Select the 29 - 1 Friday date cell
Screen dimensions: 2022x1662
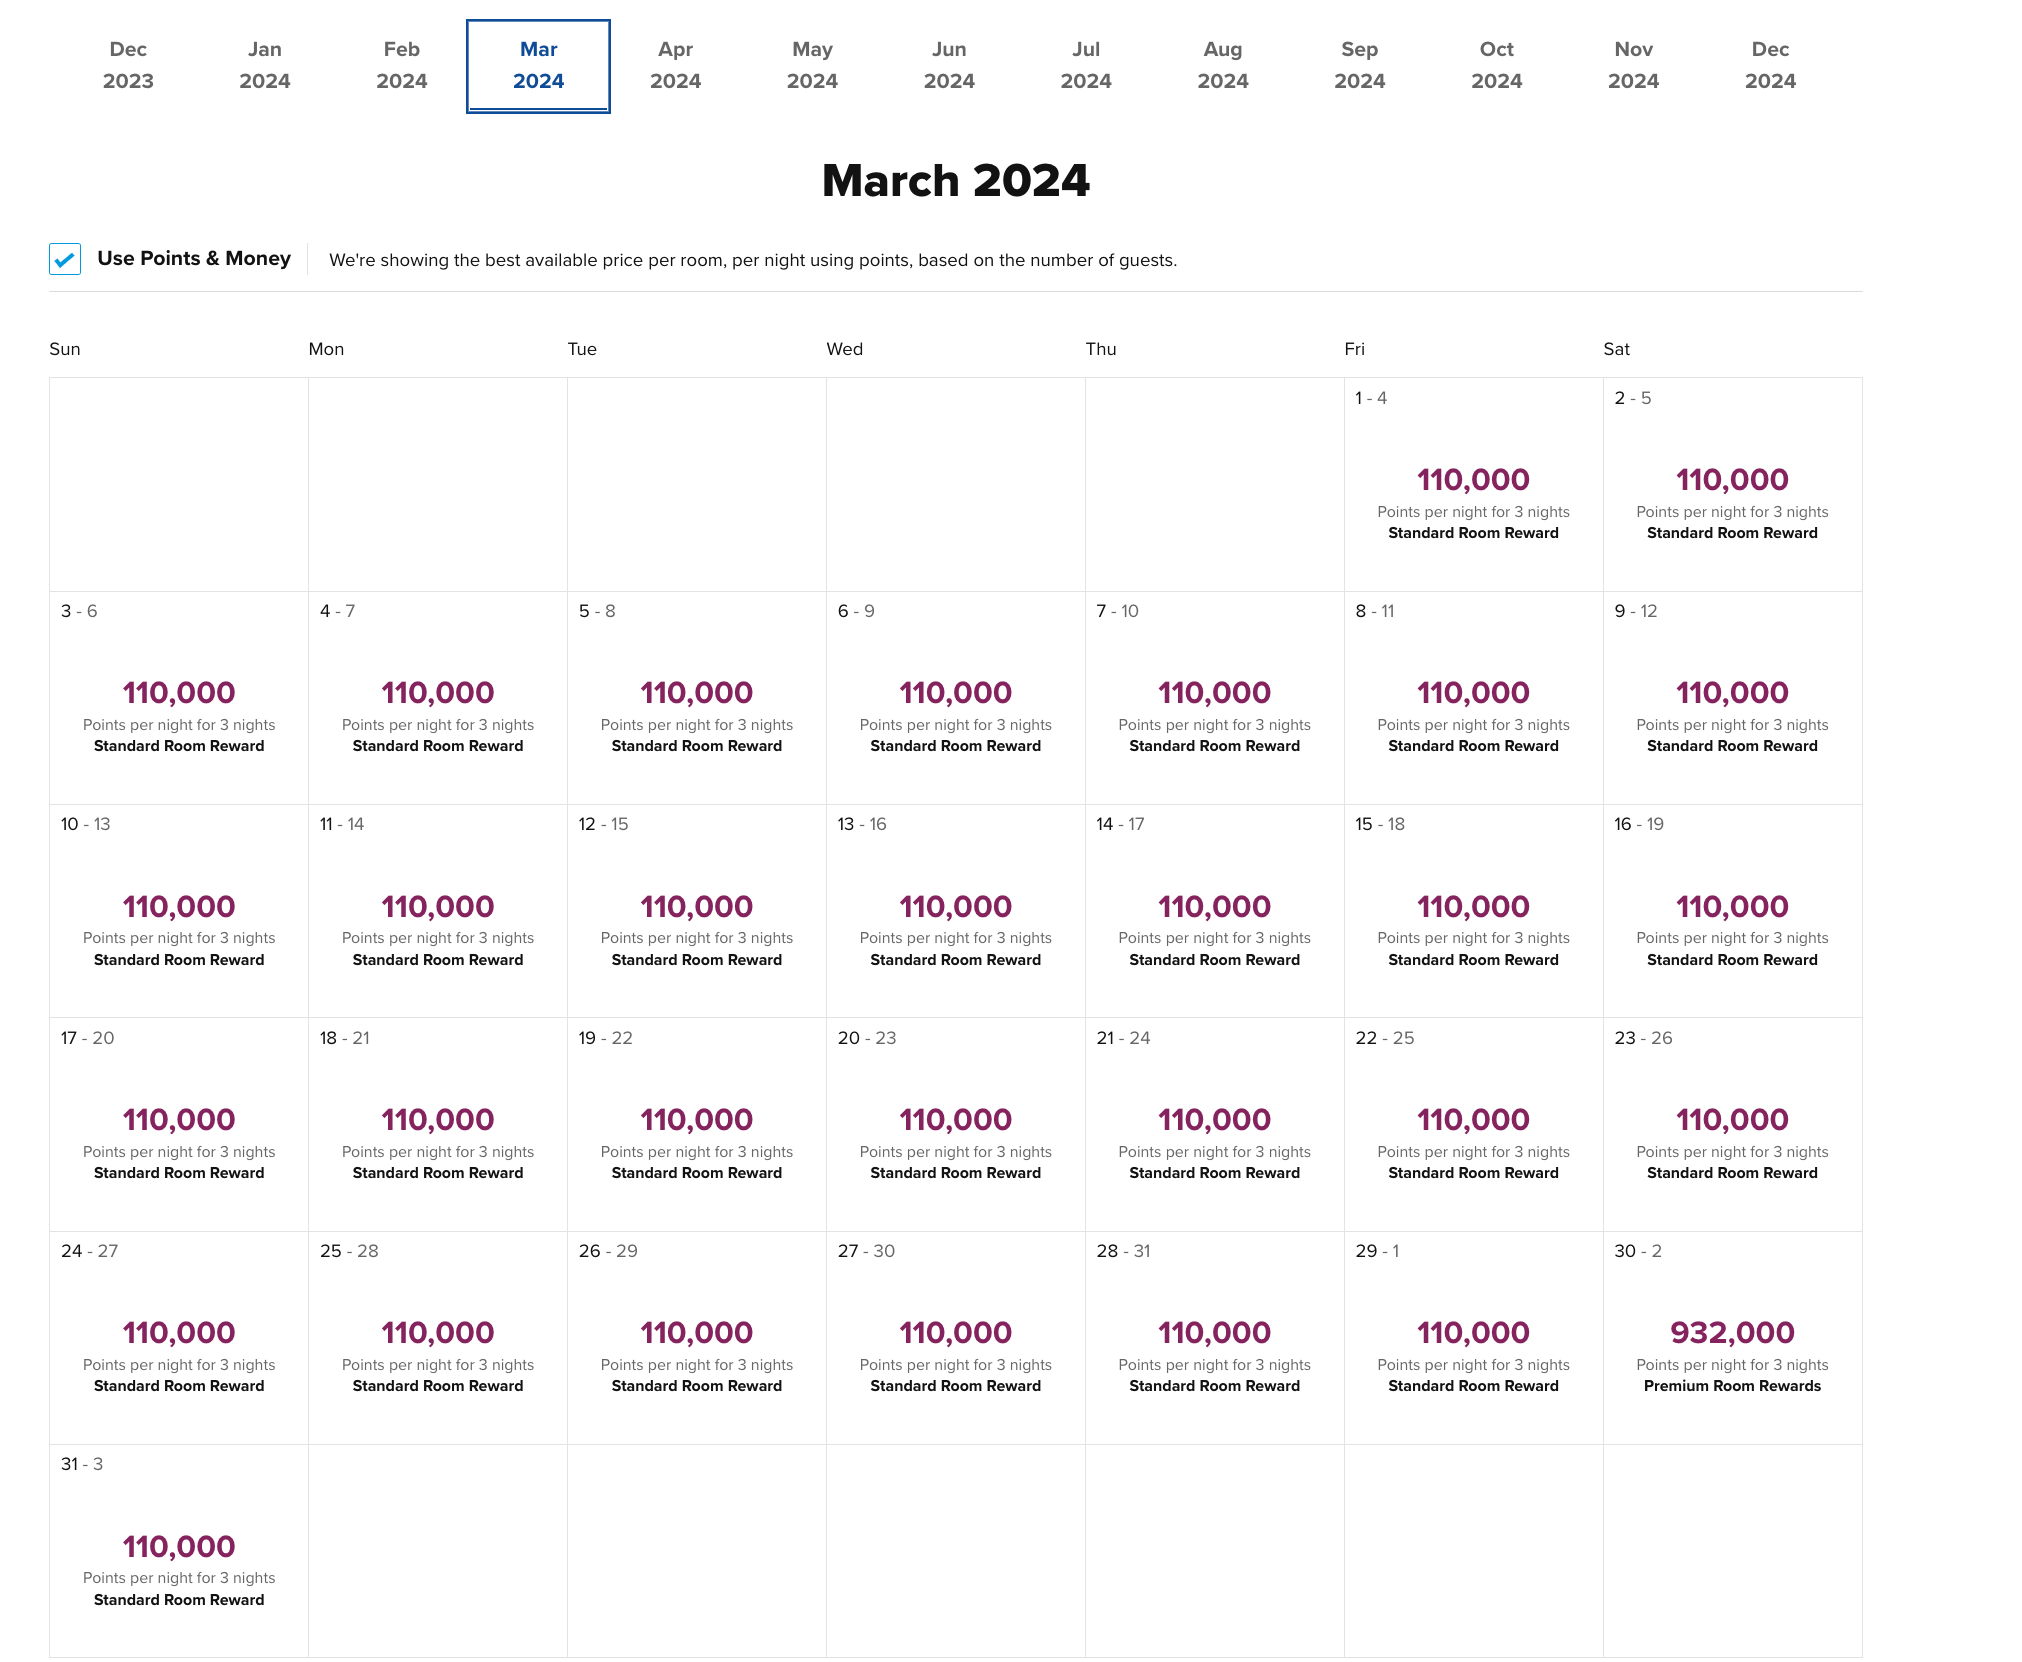(x=1473, y=1337)
